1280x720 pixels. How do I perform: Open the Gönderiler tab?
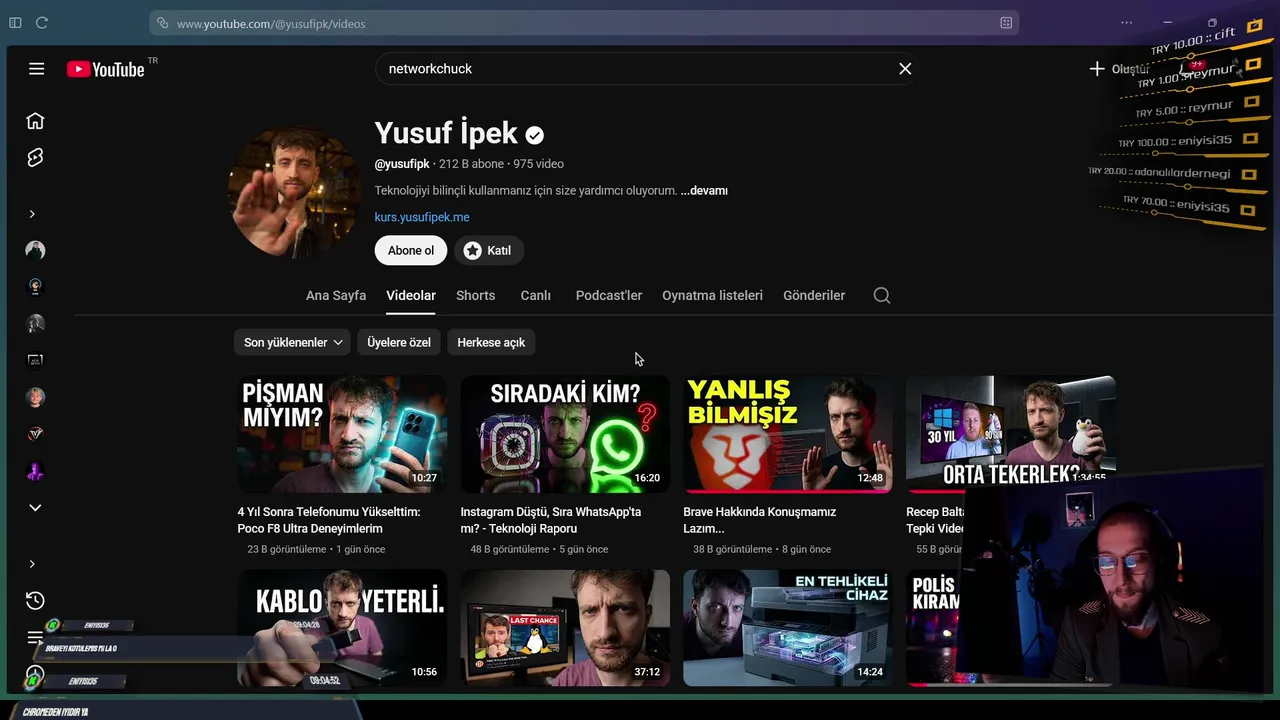click(814, 295)
